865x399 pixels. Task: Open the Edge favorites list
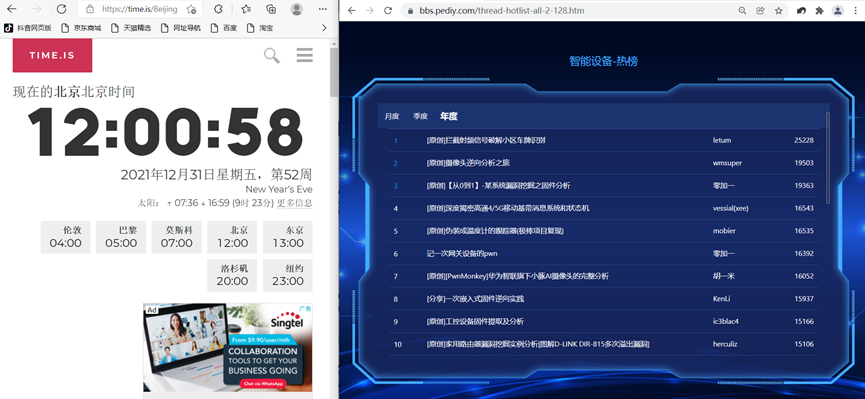click(246, 9)
